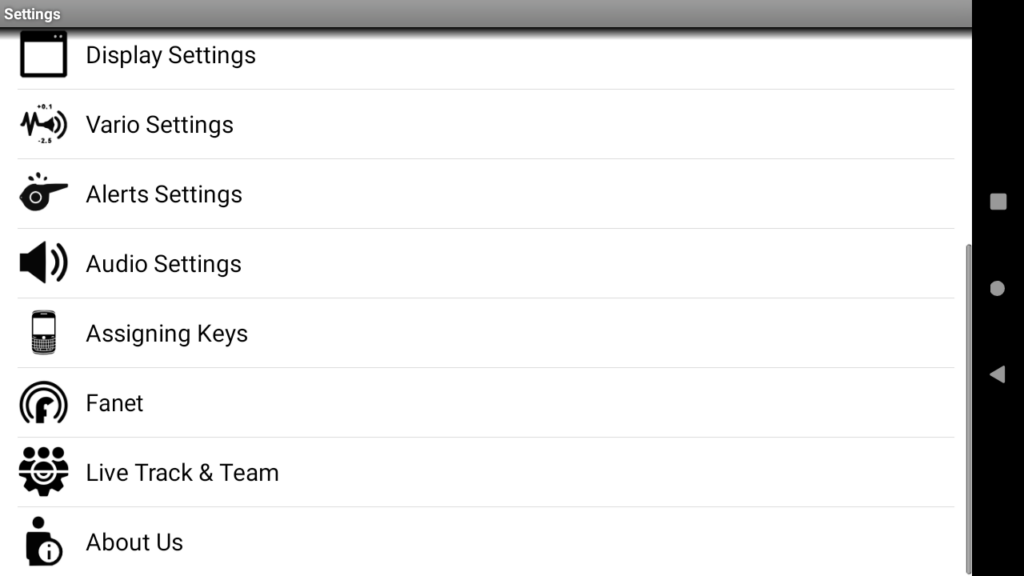1024x576 pixels.
Task: Open the Fanet settings entry
Action: click(486, 403)
